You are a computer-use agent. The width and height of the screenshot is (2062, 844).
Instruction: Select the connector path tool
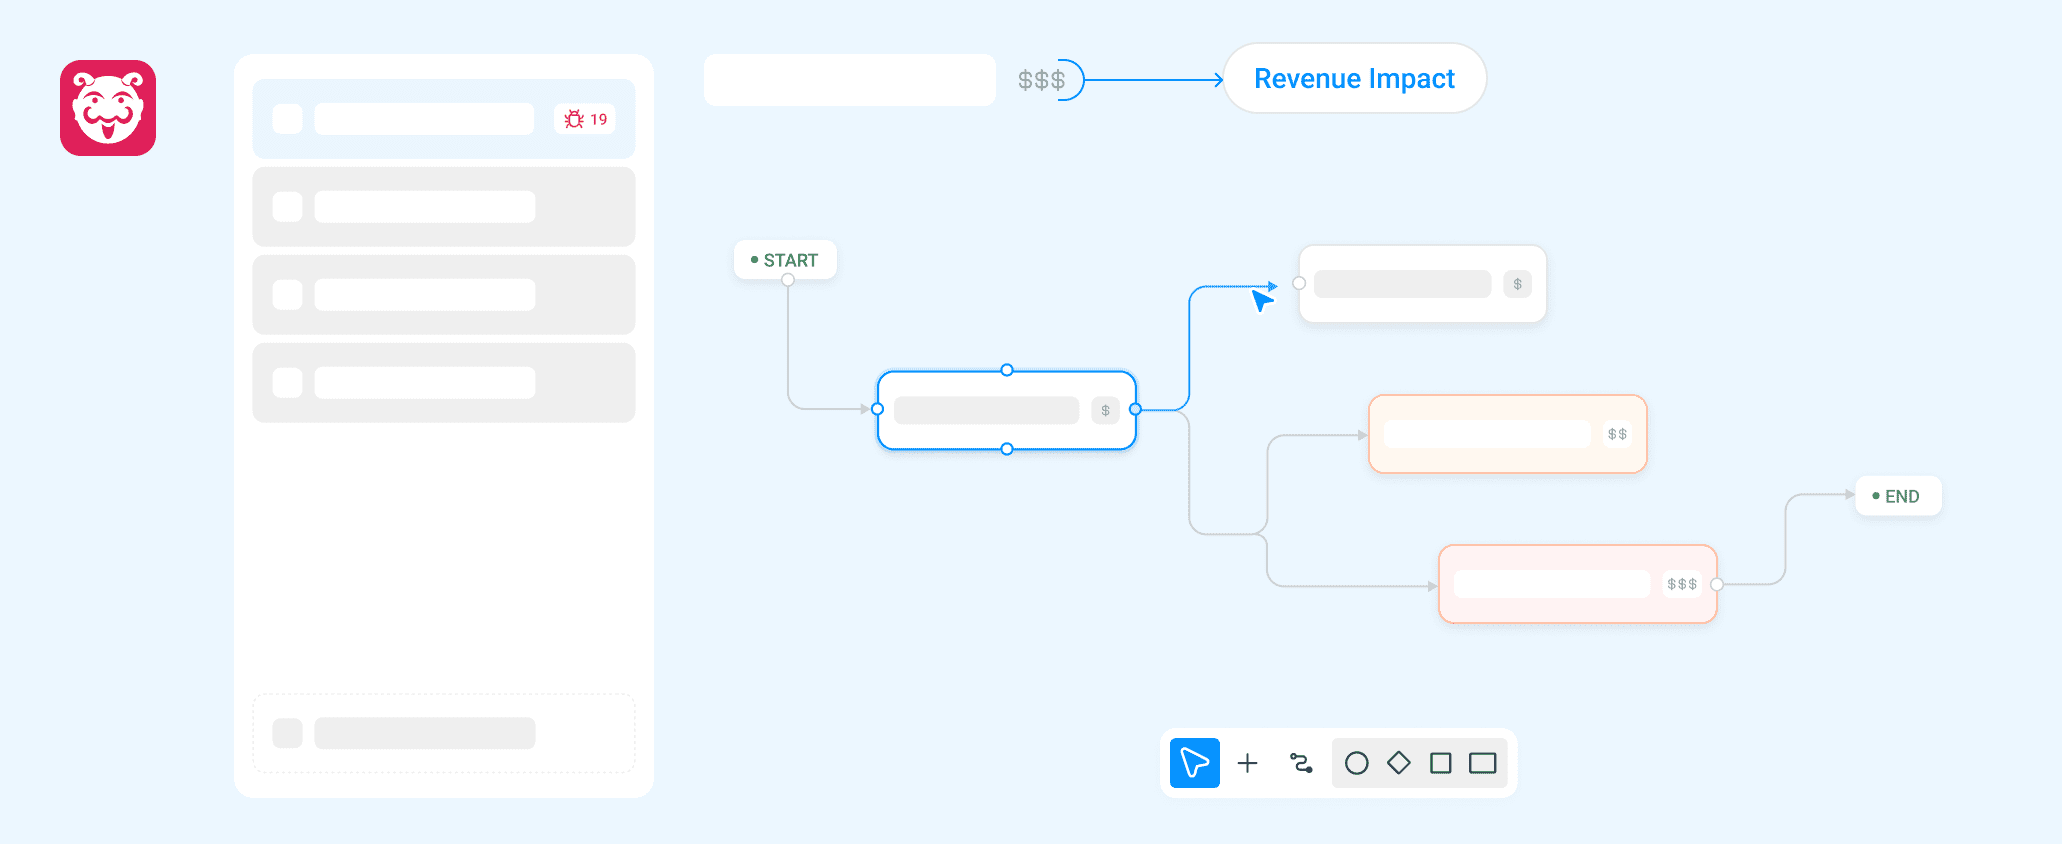coord(1301,764)
